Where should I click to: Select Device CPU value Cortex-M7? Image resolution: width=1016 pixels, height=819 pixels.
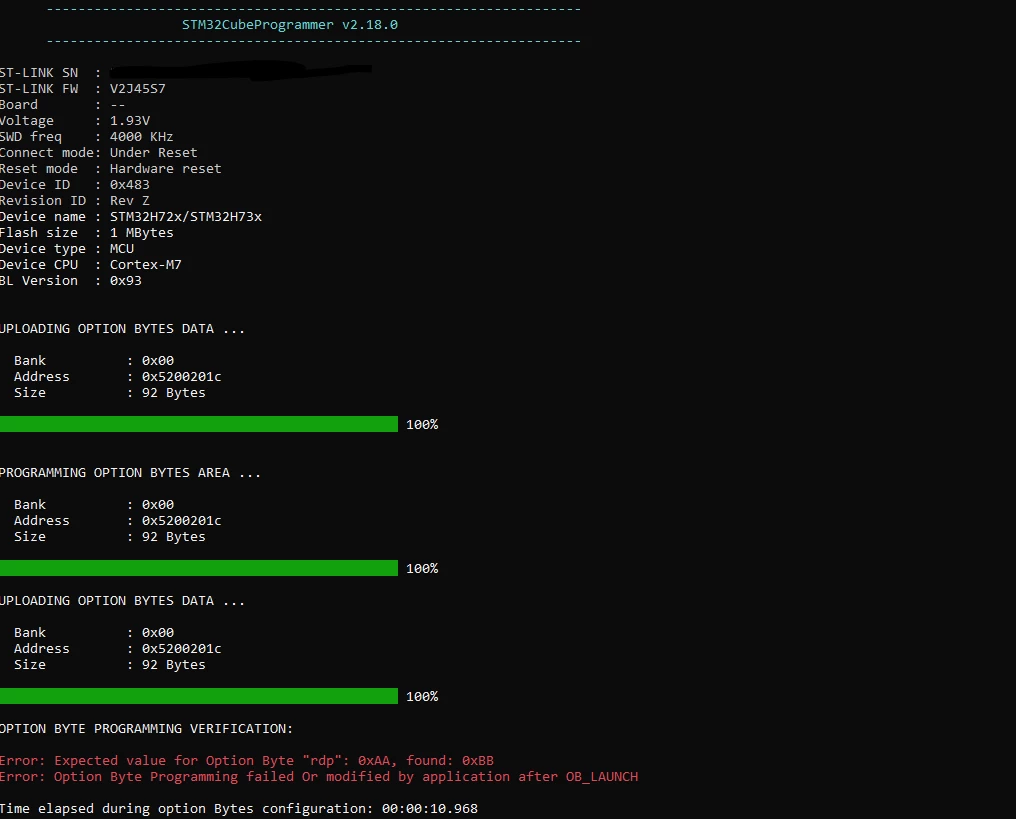click(145, 264)
